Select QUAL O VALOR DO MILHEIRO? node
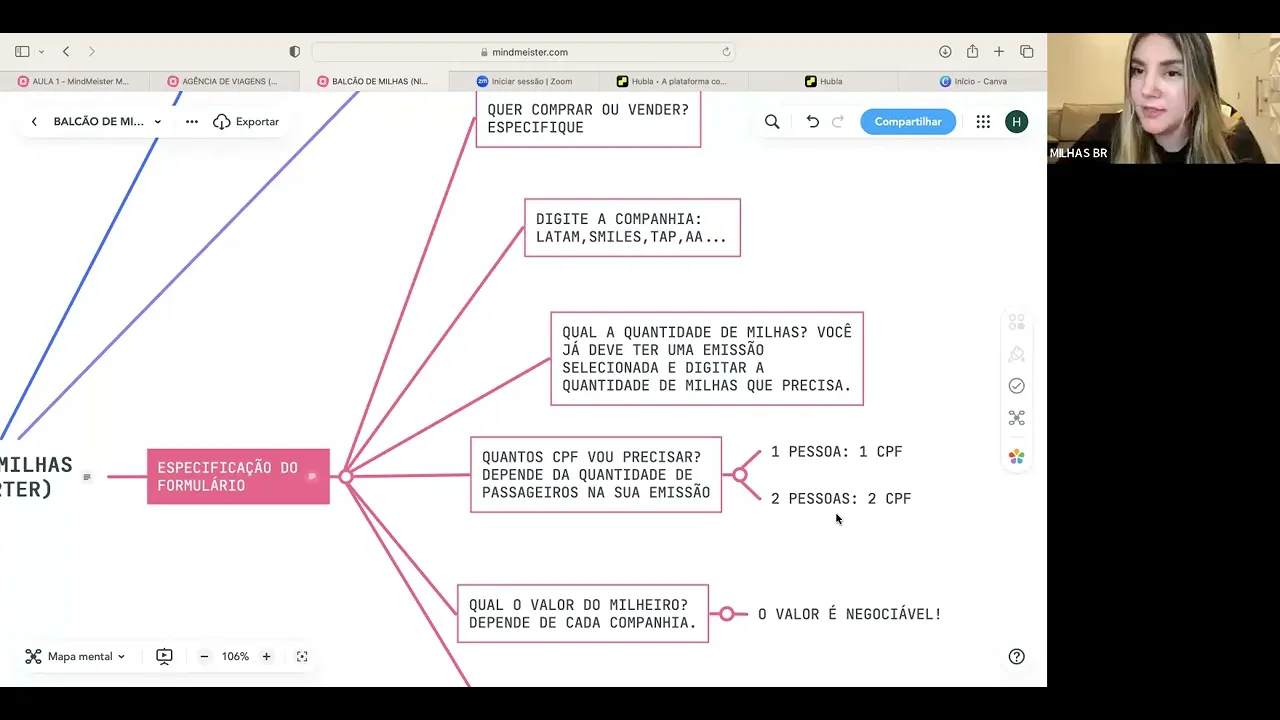Image resolution: width=1280 pixels, height=720 pixels. 583,614
